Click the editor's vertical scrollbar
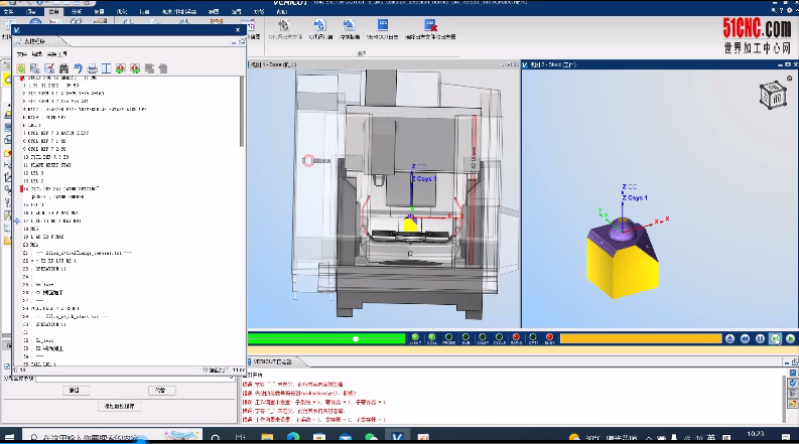 [241, 110]
